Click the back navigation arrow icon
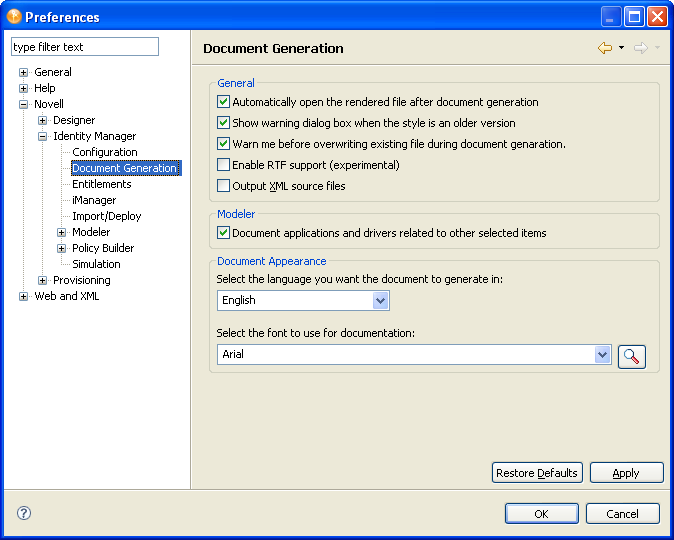 coord(604,48)
